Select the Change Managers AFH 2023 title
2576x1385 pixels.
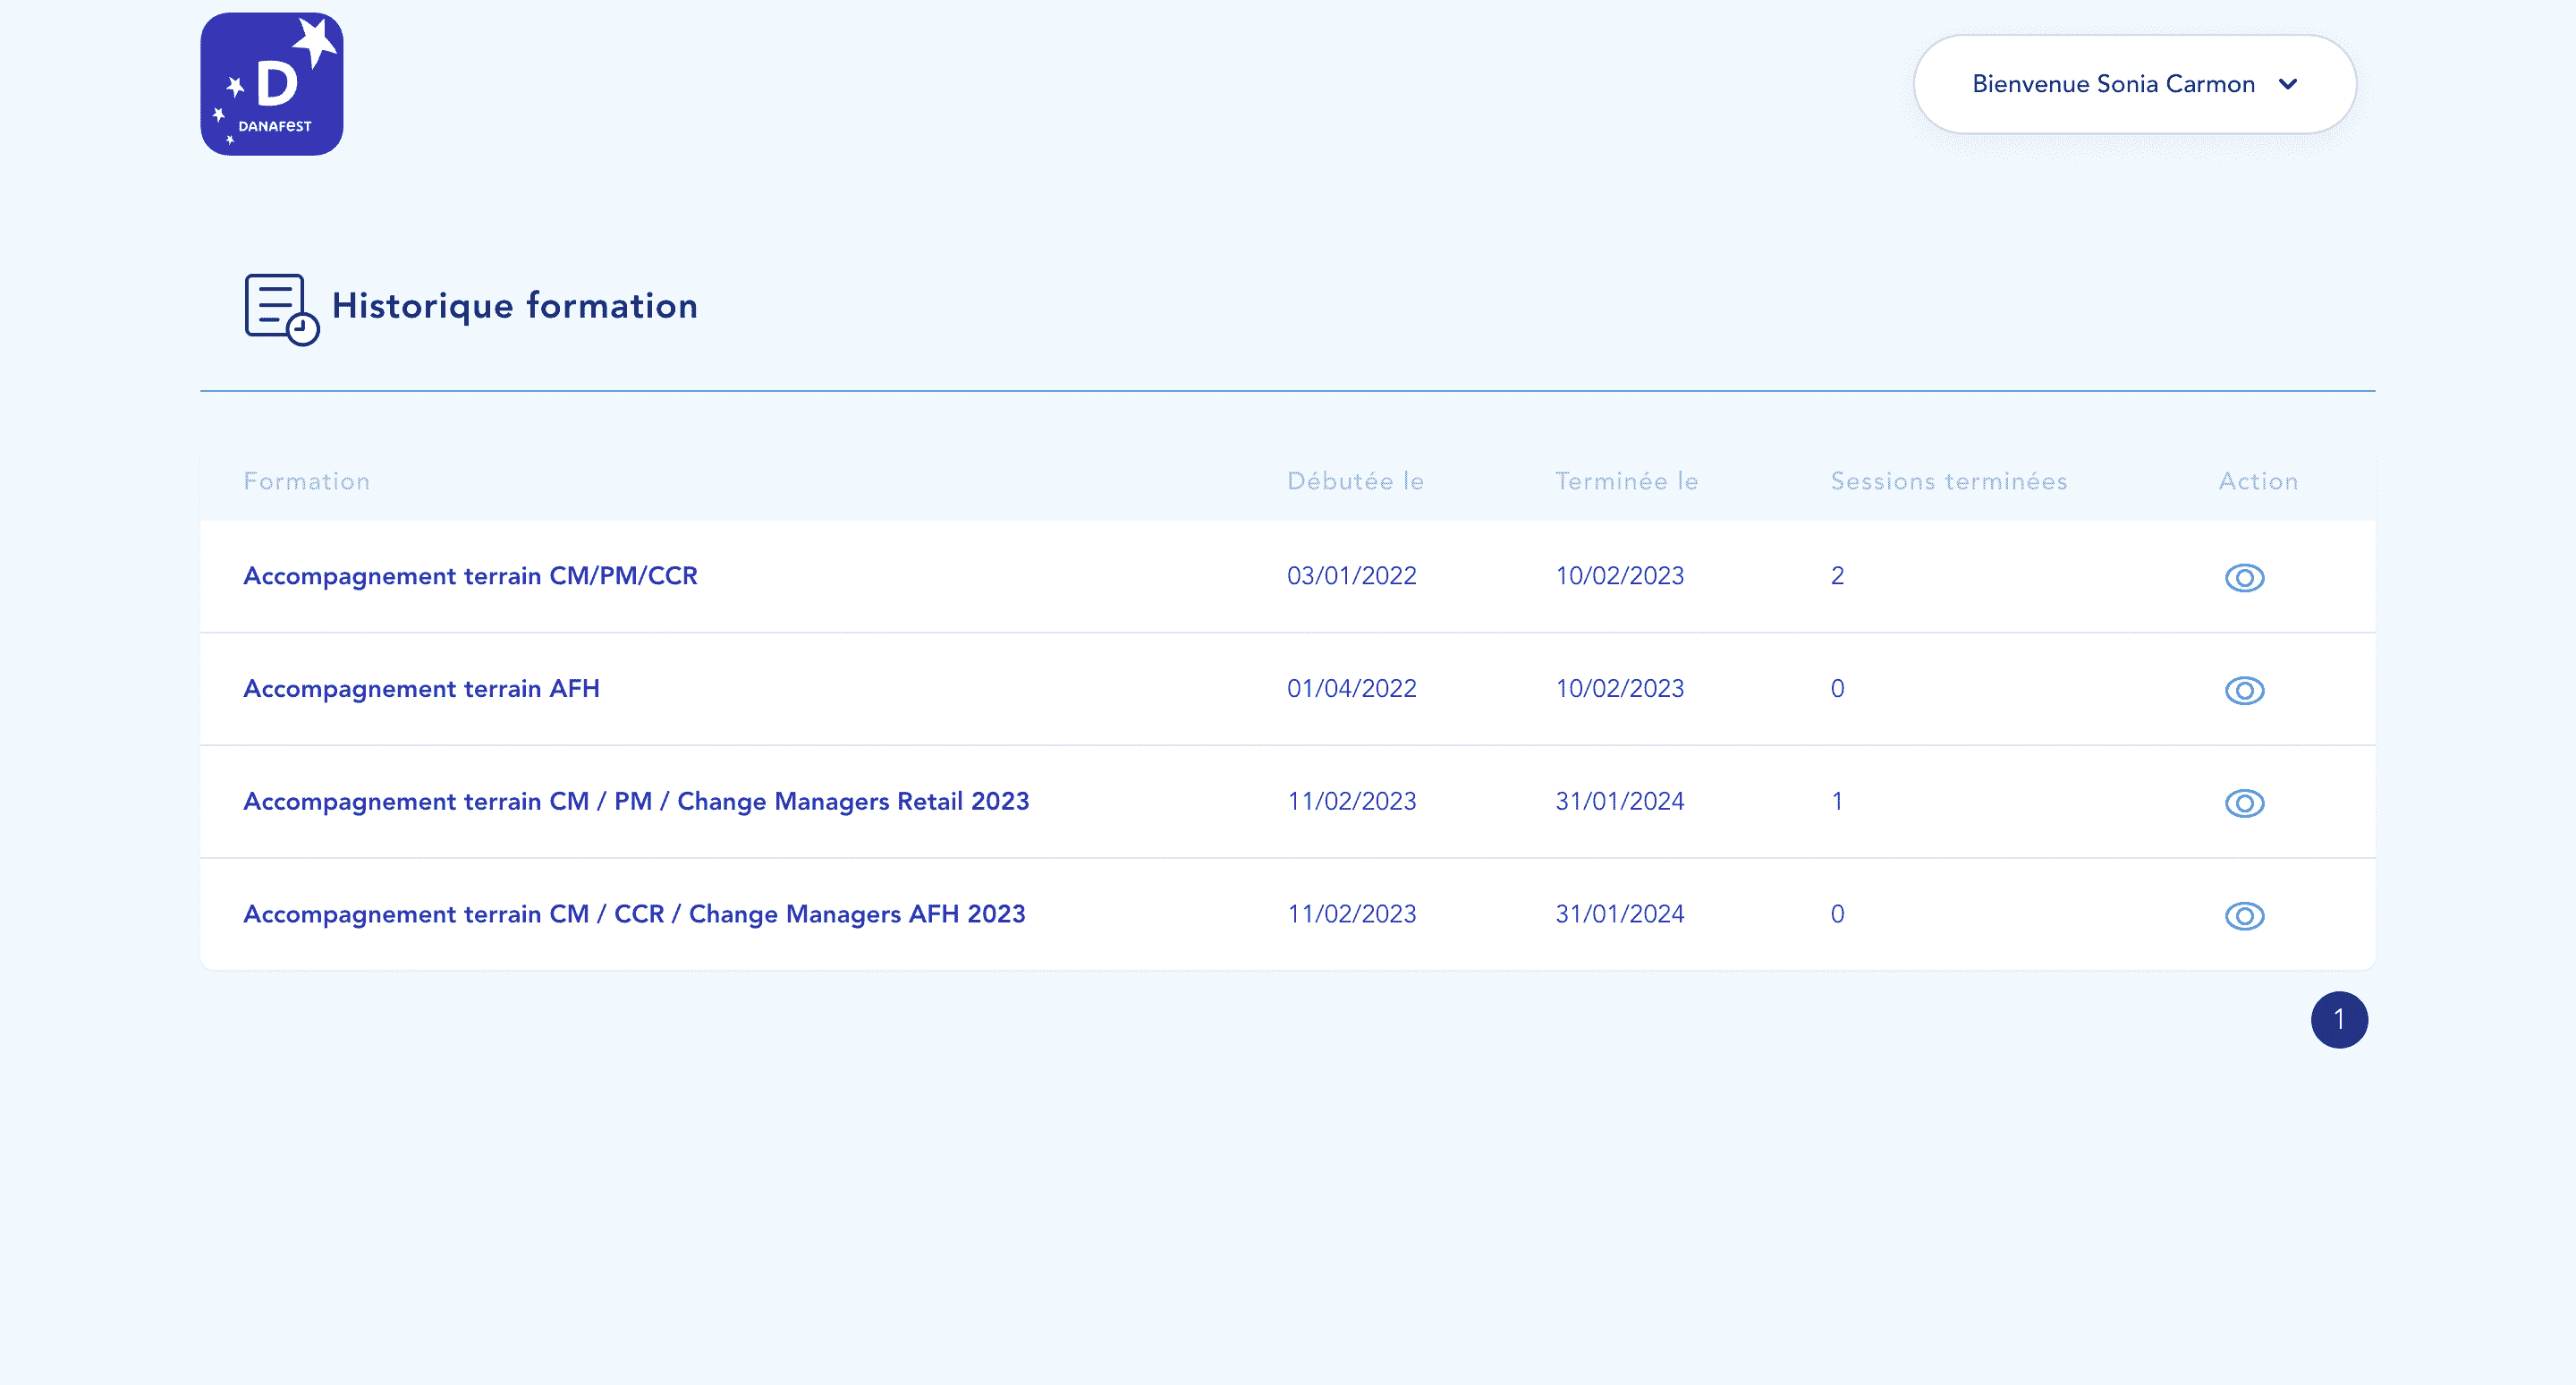634,914
